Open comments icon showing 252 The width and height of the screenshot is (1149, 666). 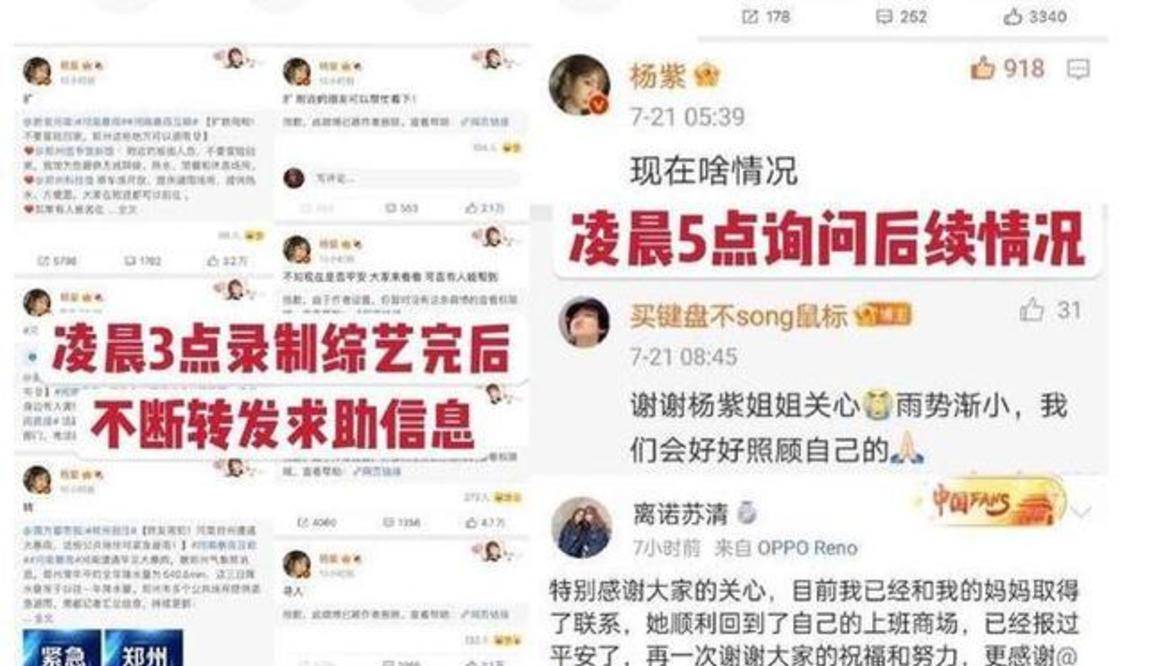(884, 16)
